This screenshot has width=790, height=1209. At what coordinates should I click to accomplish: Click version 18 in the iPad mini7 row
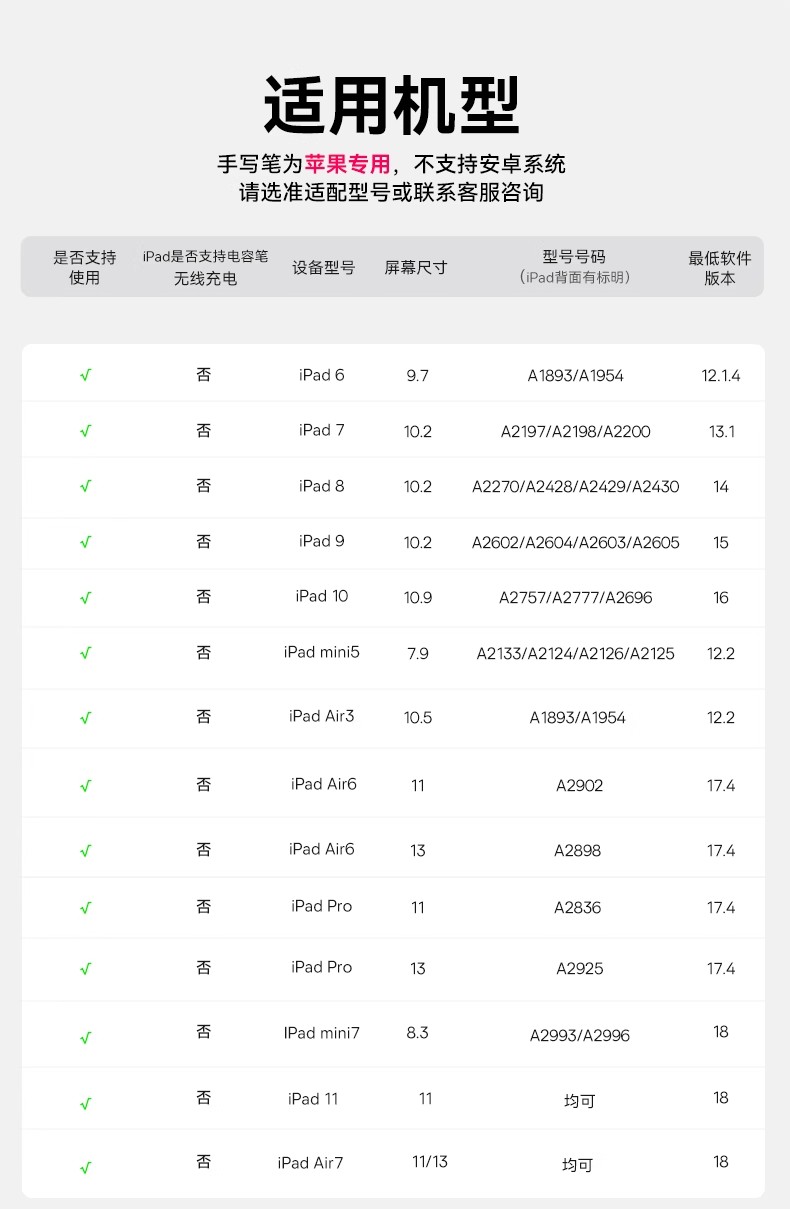pos(721,1032)
